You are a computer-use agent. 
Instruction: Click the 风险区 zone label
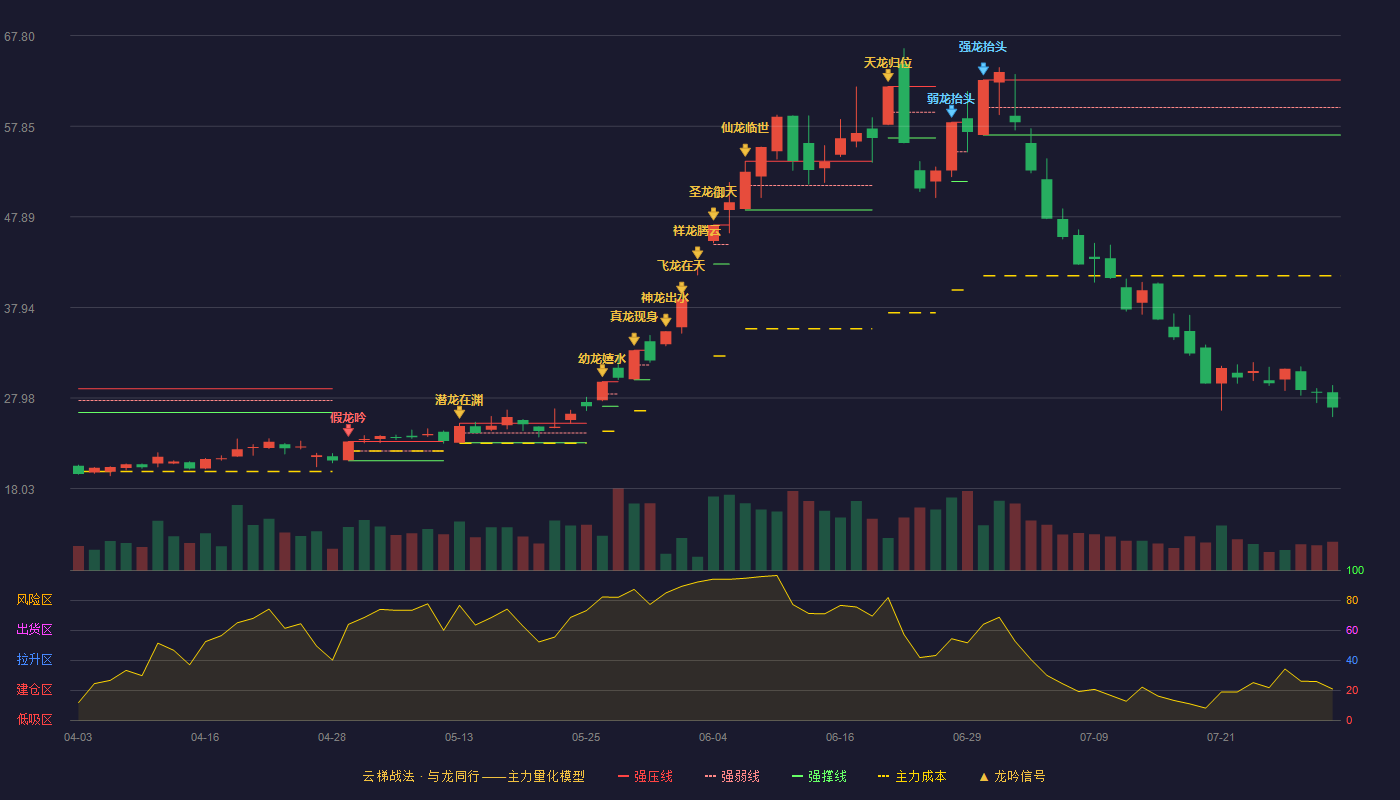(x=34, y=600)
